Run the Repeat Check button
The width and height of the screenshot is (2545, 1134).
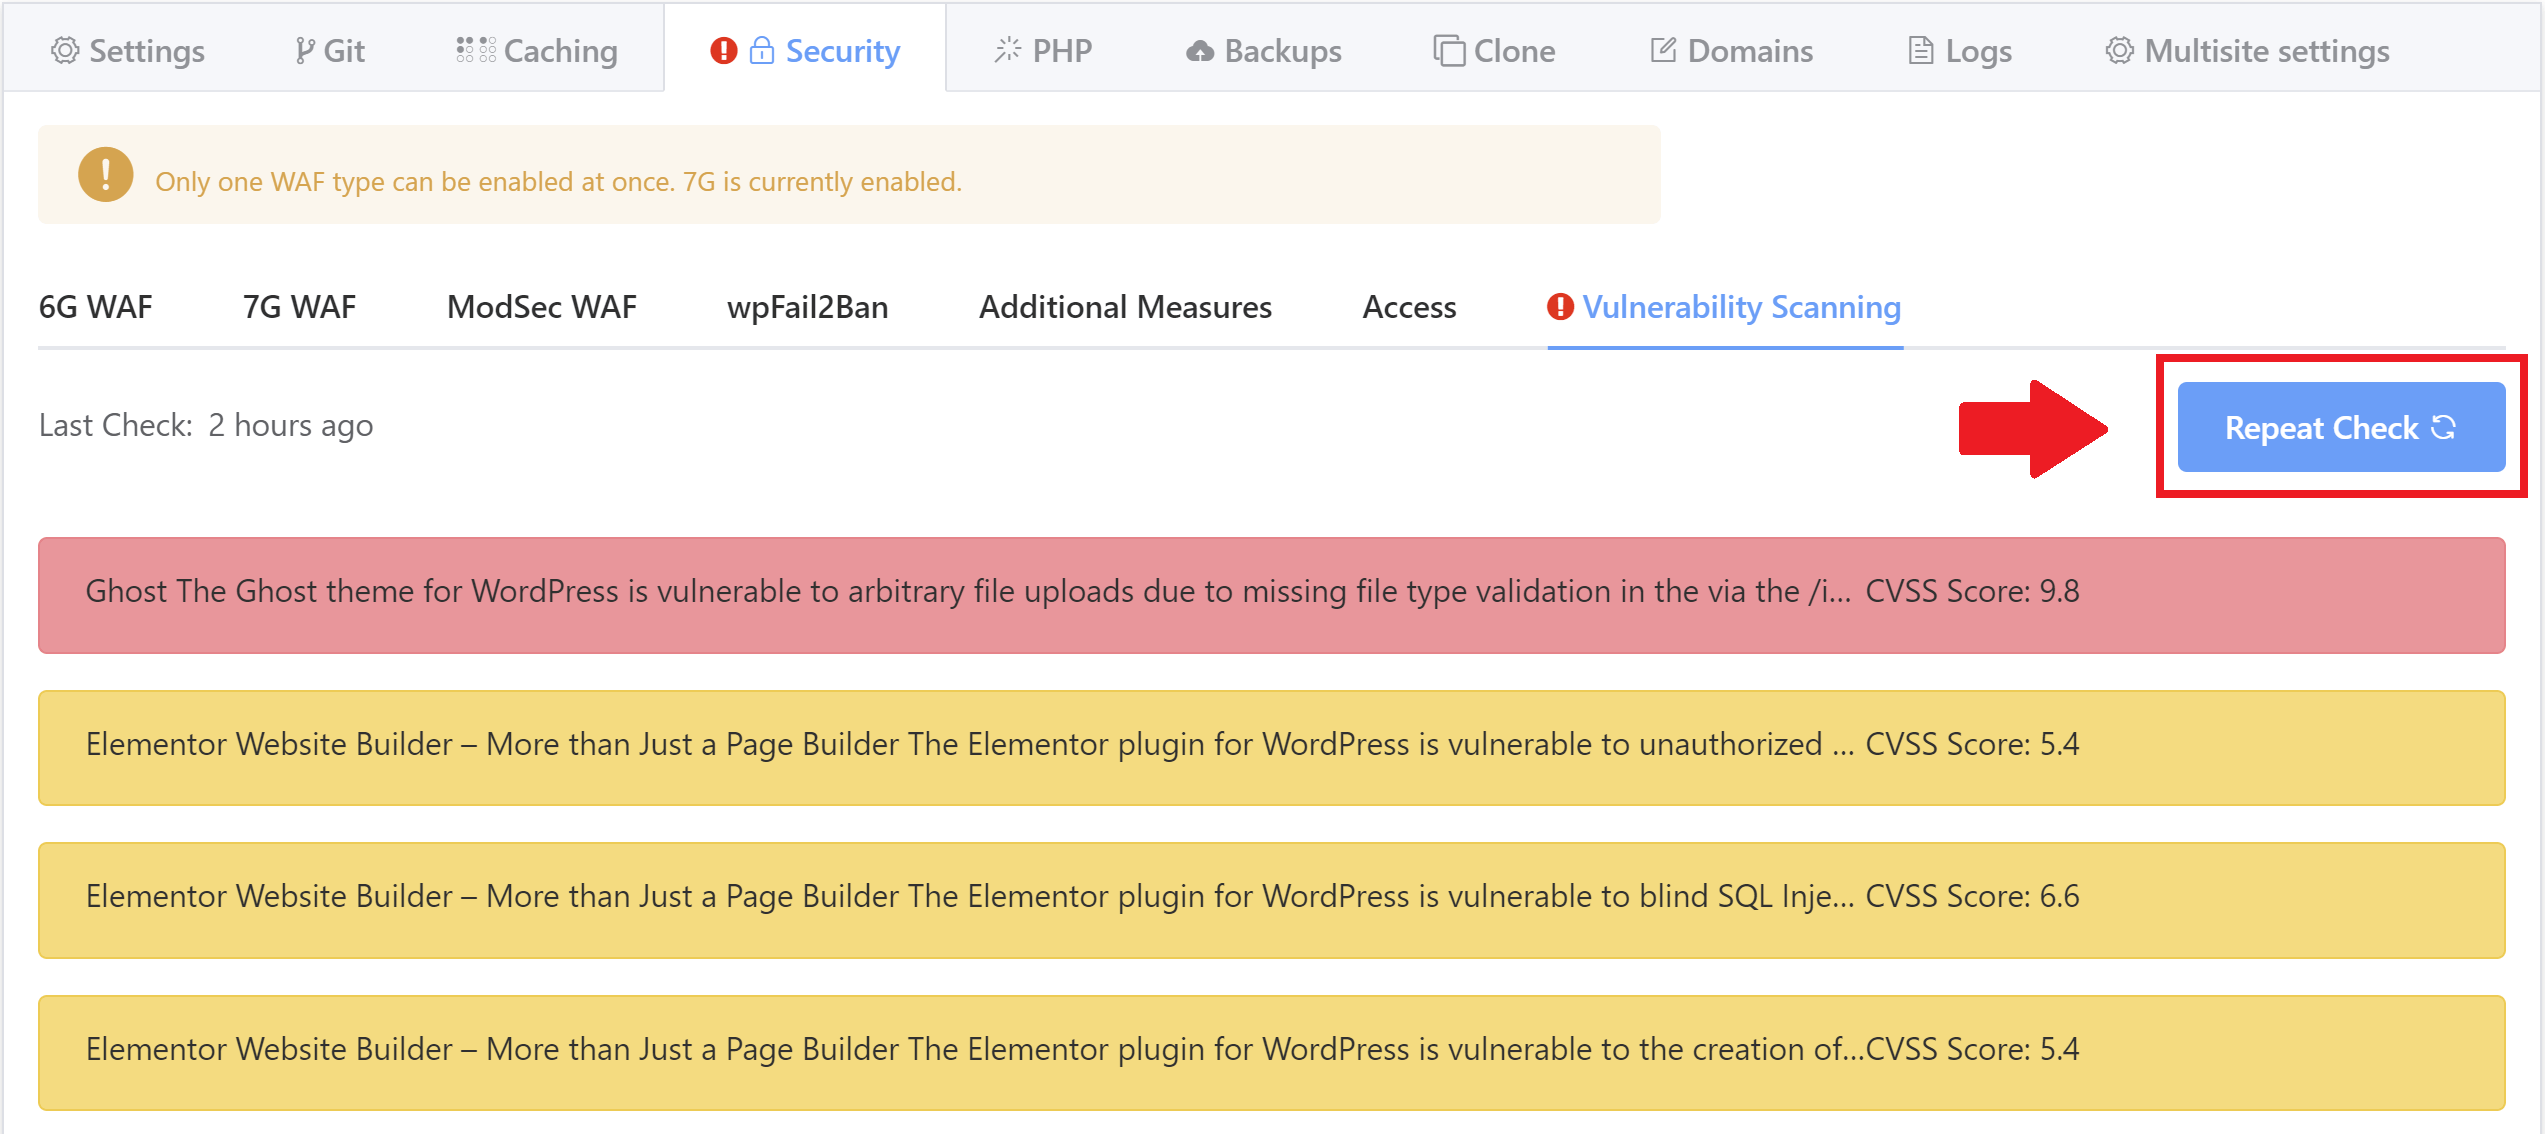tap(2342, 427)
